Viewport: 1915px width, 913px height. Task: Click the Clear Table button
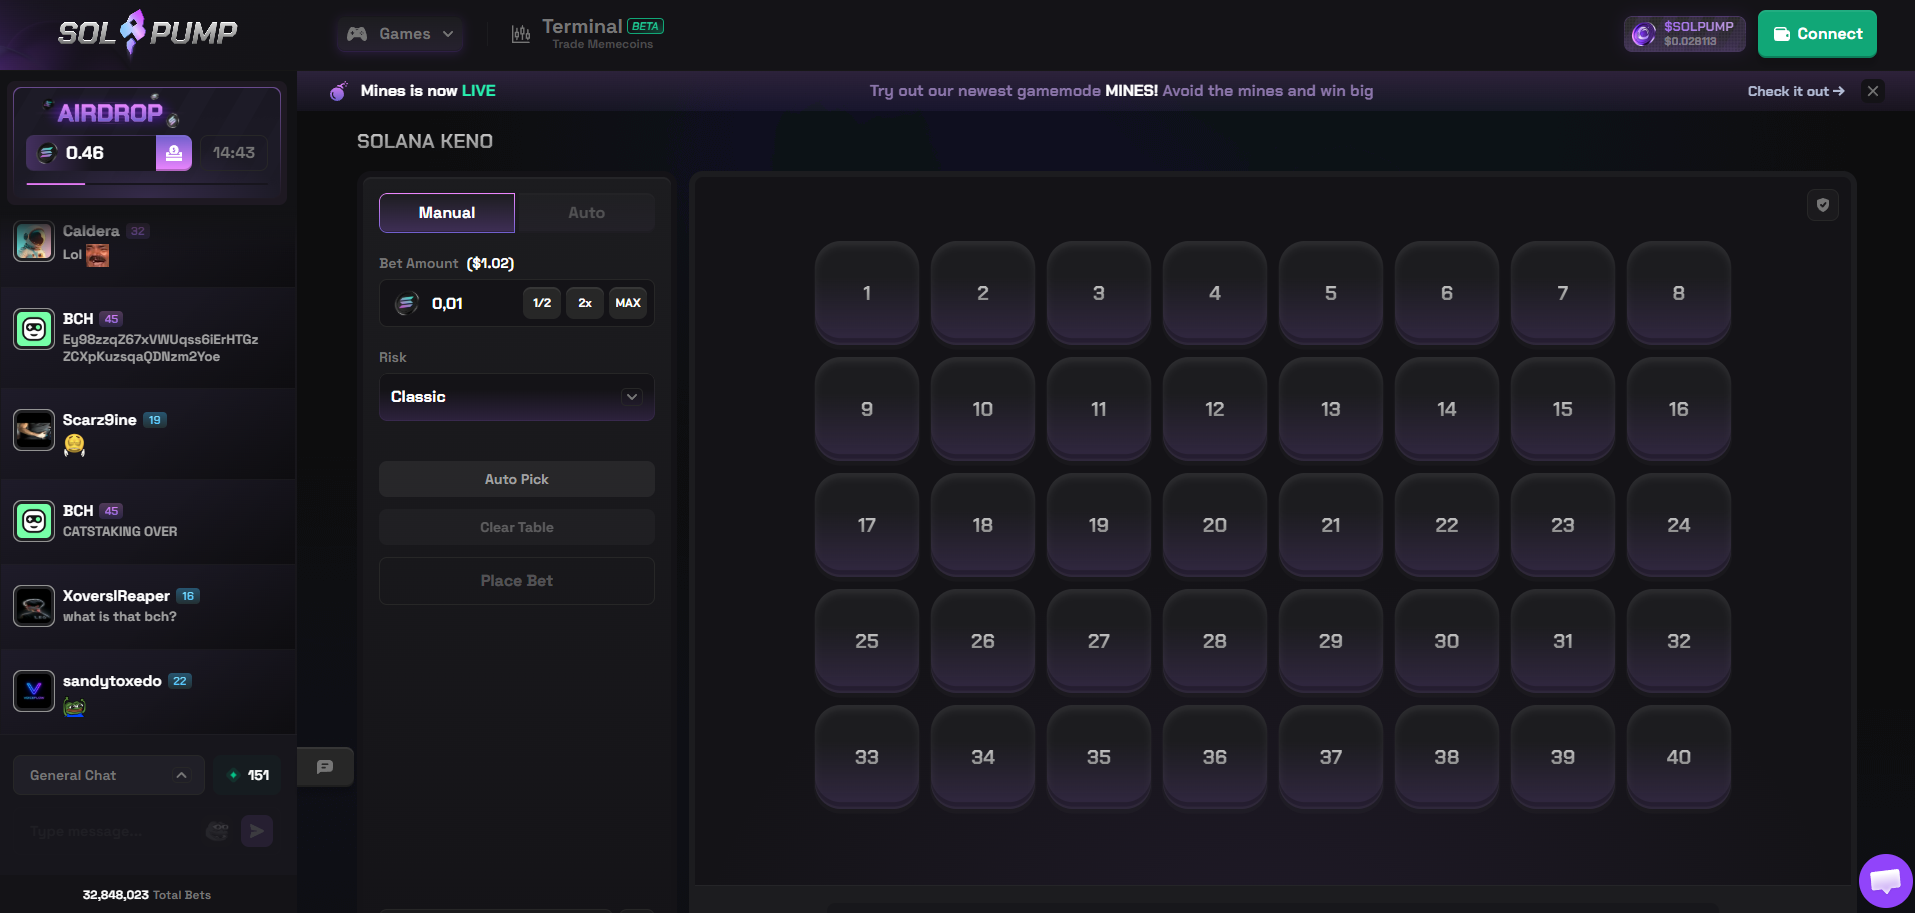(517, 527)
